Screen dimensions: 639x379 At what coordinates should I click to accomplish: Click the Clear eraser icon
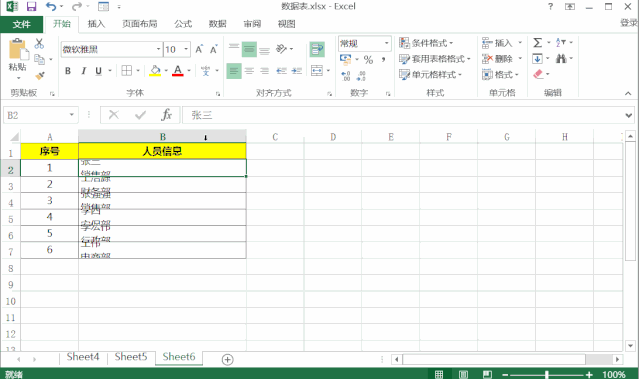tap(538, 74)
